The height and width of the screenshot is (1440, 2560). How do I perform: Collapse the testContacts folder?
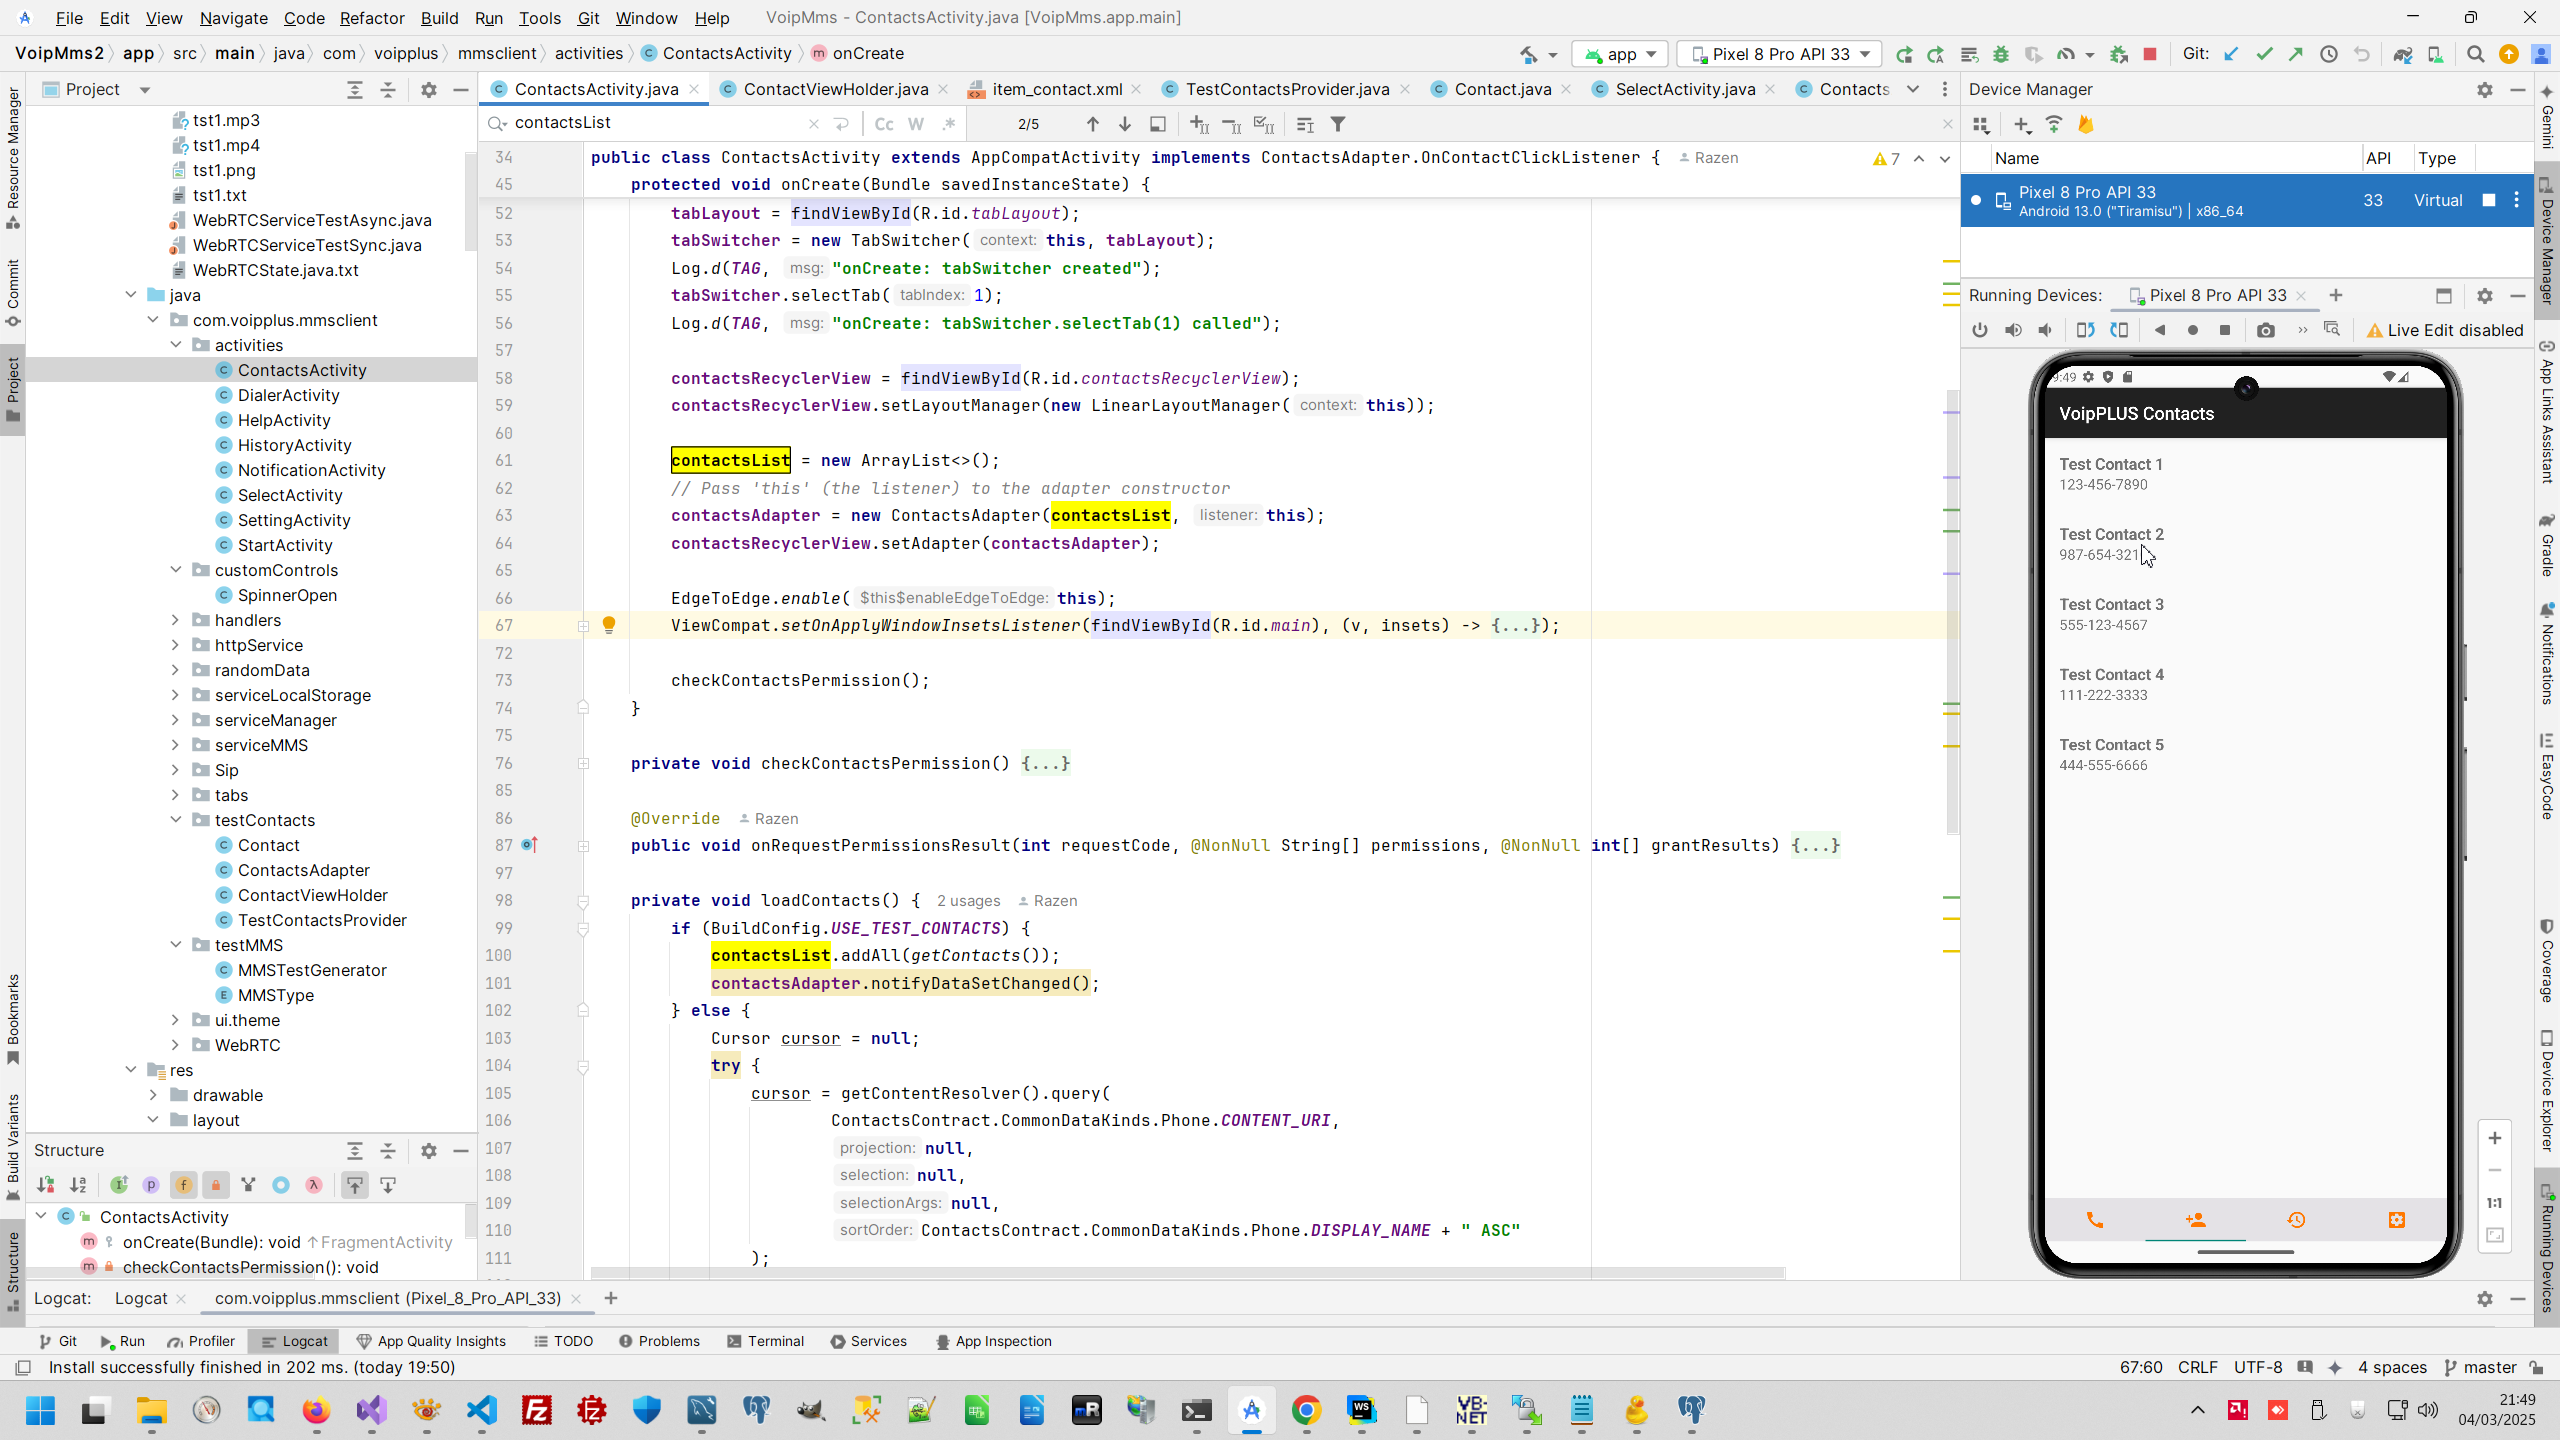coord(175,820)
